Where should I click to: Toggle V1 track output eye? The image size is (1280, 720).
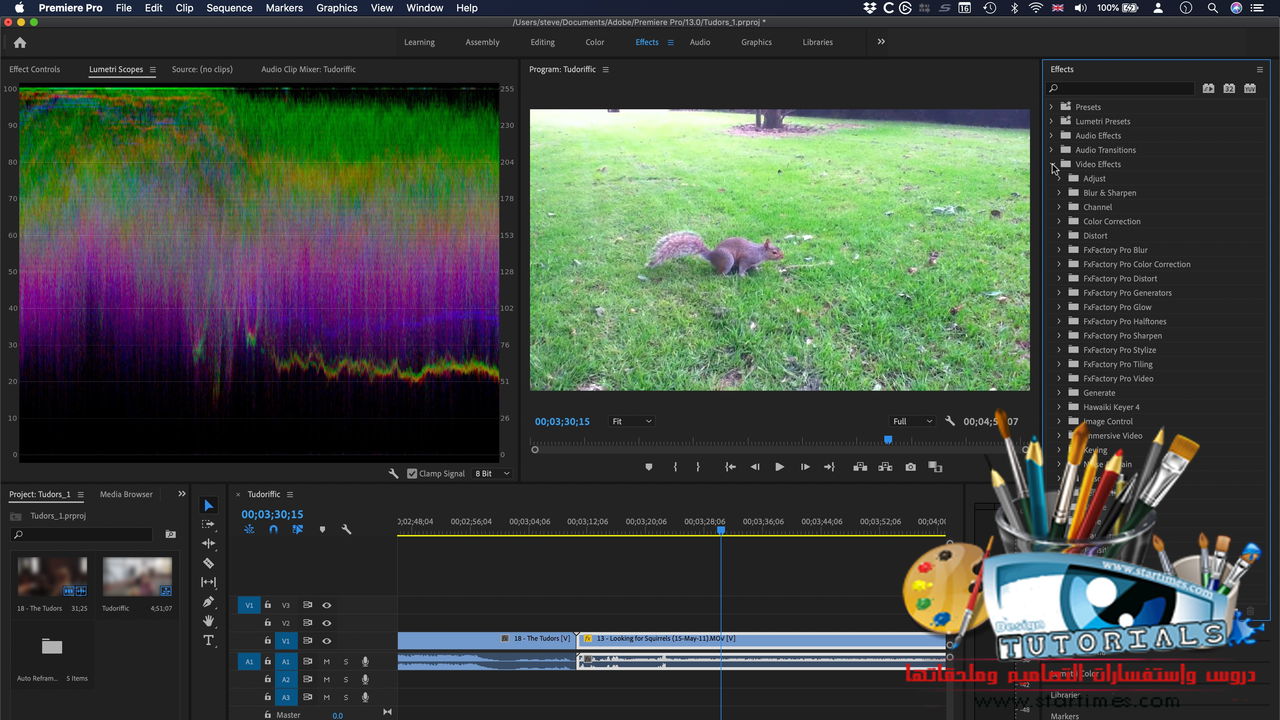click(326, 641)
